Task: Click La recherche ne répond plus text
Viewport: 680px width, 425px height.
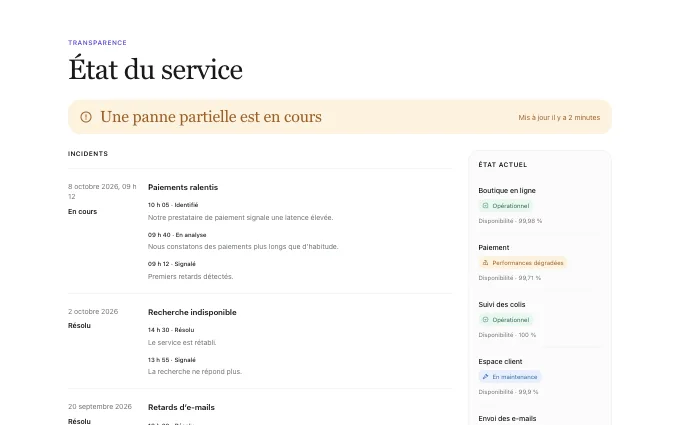Action: (195, 371)
